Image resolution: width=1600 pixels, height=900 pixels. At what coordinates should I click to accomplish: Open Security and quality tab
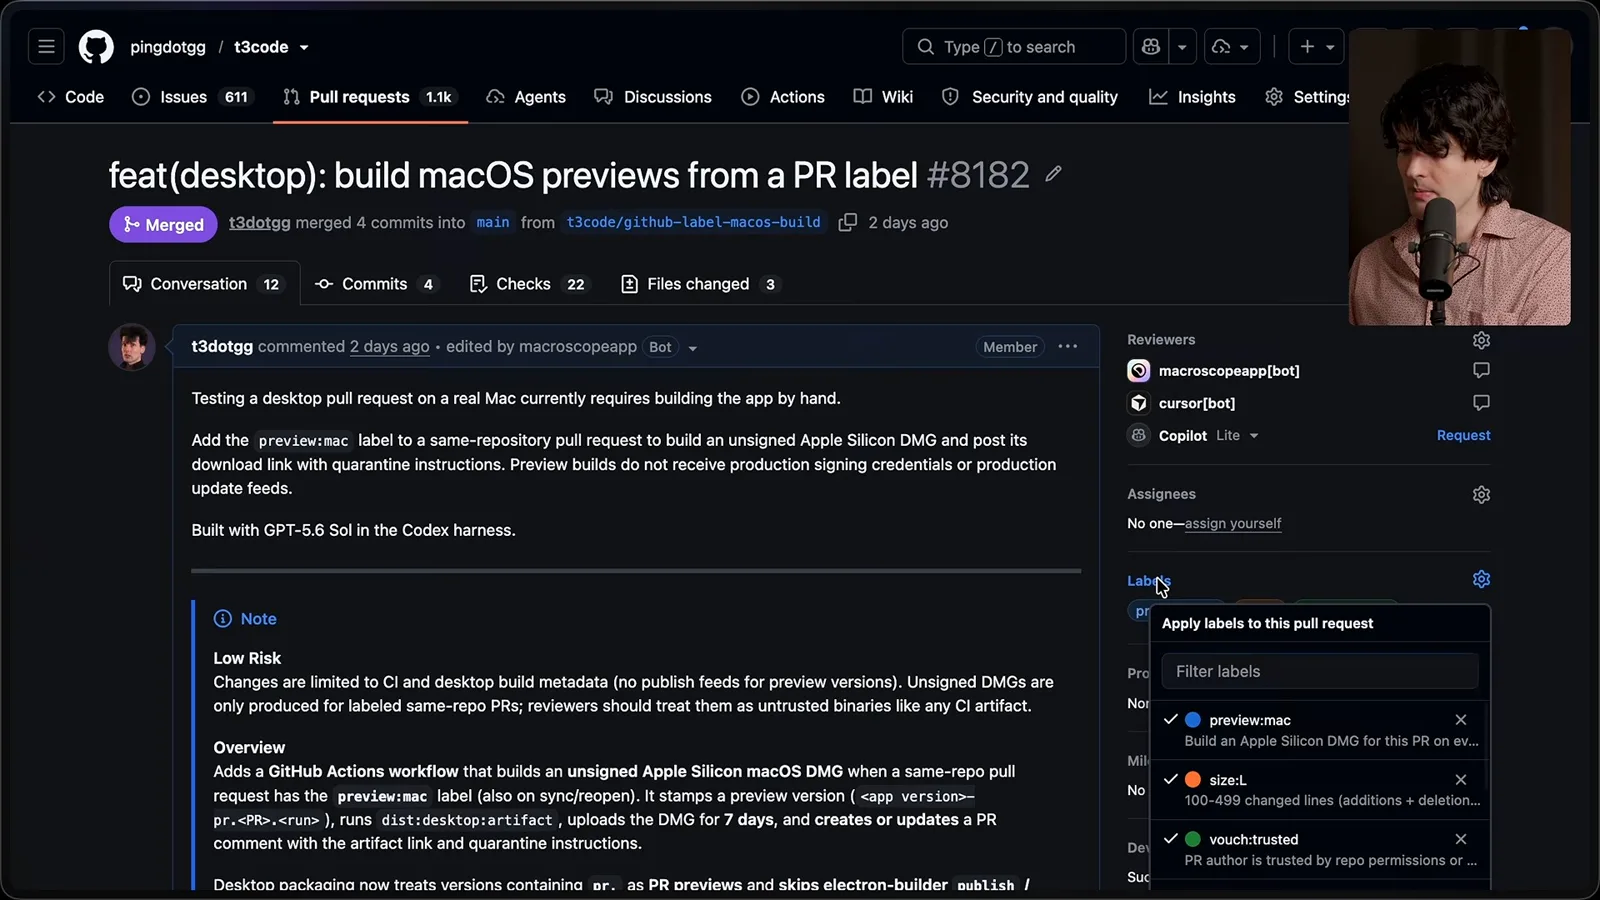[x=1030, y=97]
